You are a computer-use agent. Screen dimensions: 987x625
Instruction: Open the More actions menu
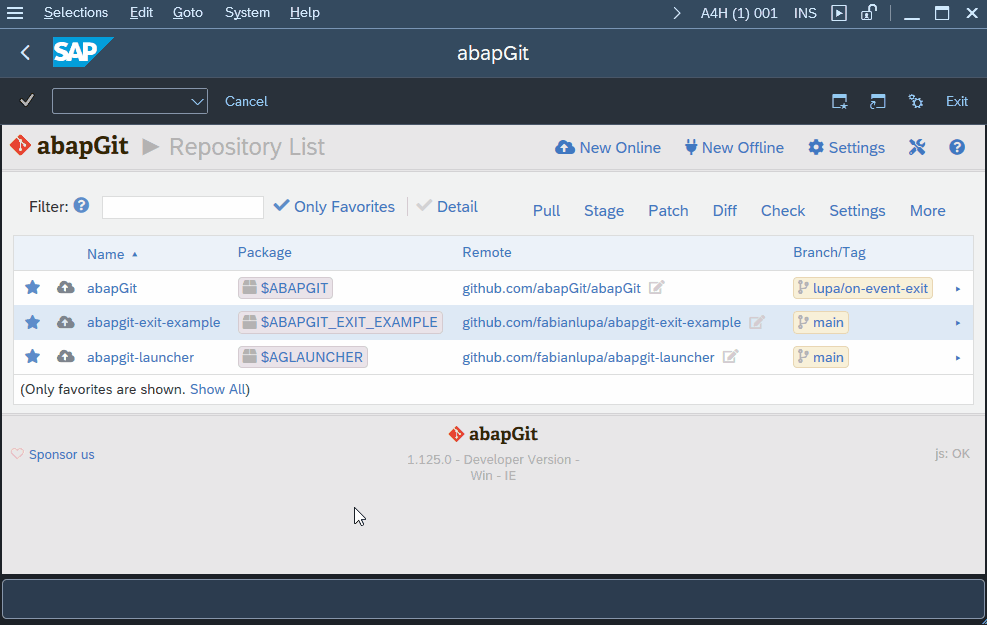927,211
